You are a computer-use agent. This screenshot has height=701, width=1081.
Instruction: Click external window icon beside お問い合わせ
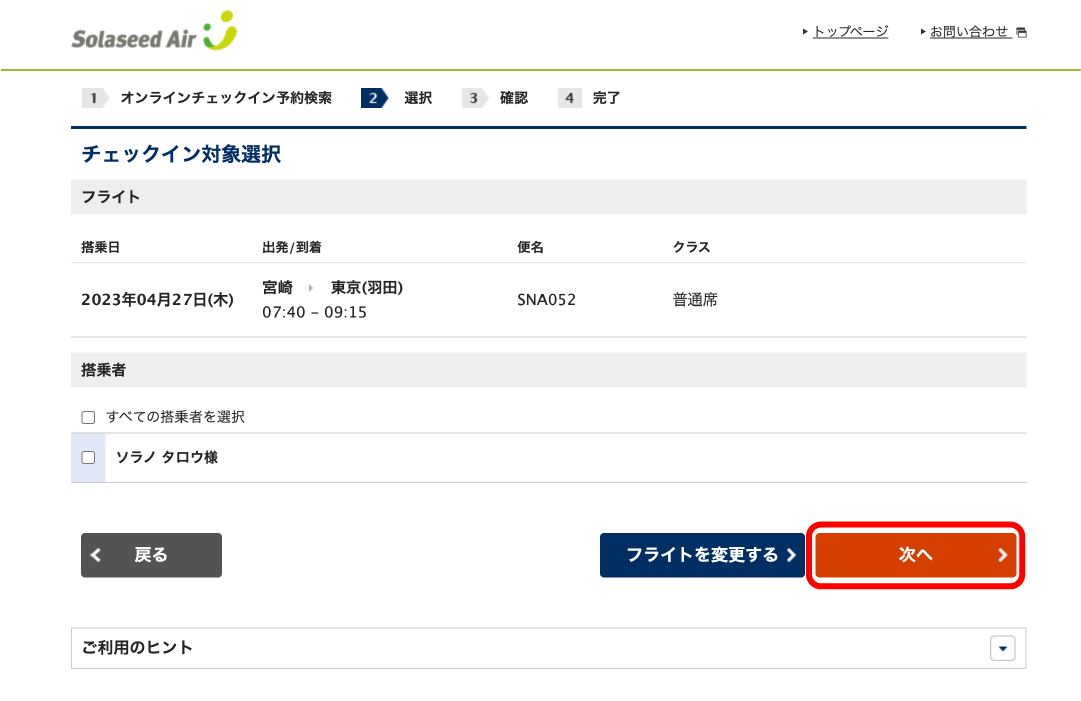[x=1021, y=32]
